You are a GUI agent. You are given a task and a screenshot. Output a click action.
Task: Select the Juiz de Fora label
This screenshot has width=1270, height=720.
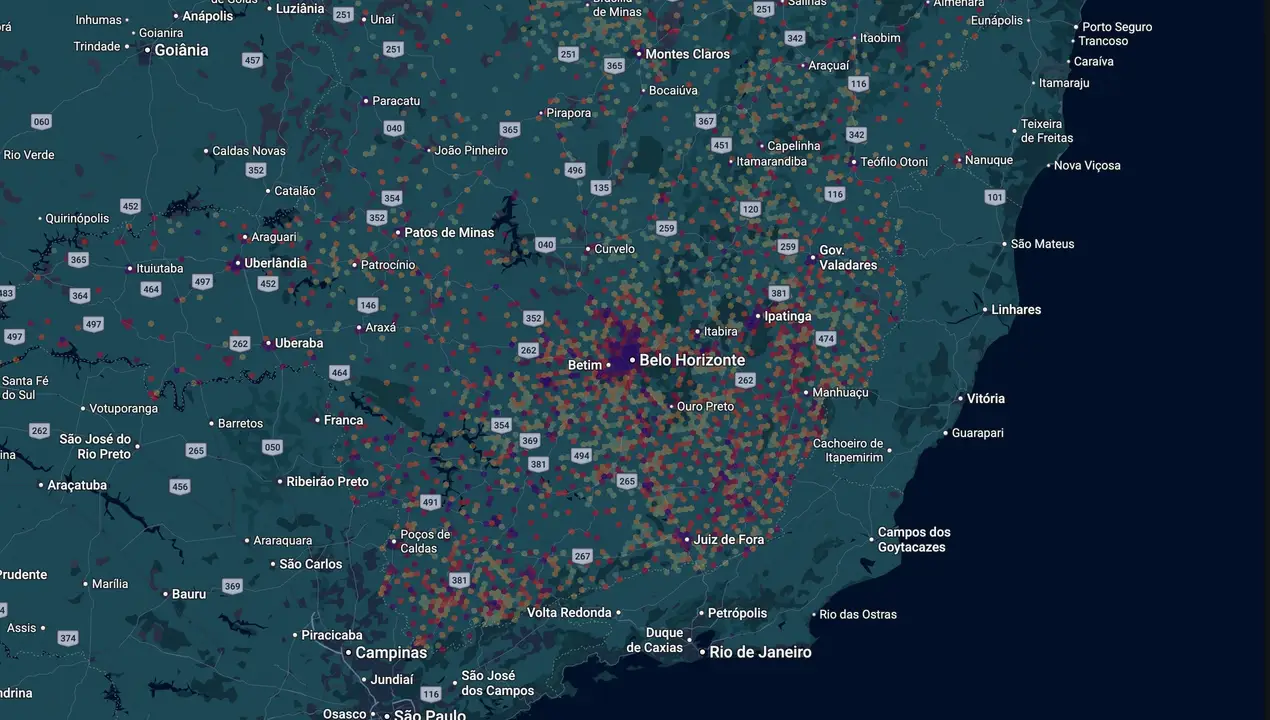pos(729,539)
